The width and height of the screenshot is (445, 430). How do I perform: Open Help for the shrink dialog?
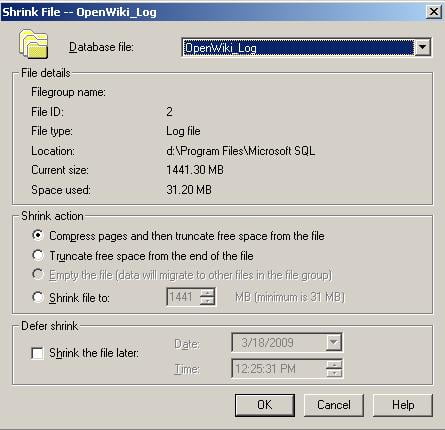point(403,405)
